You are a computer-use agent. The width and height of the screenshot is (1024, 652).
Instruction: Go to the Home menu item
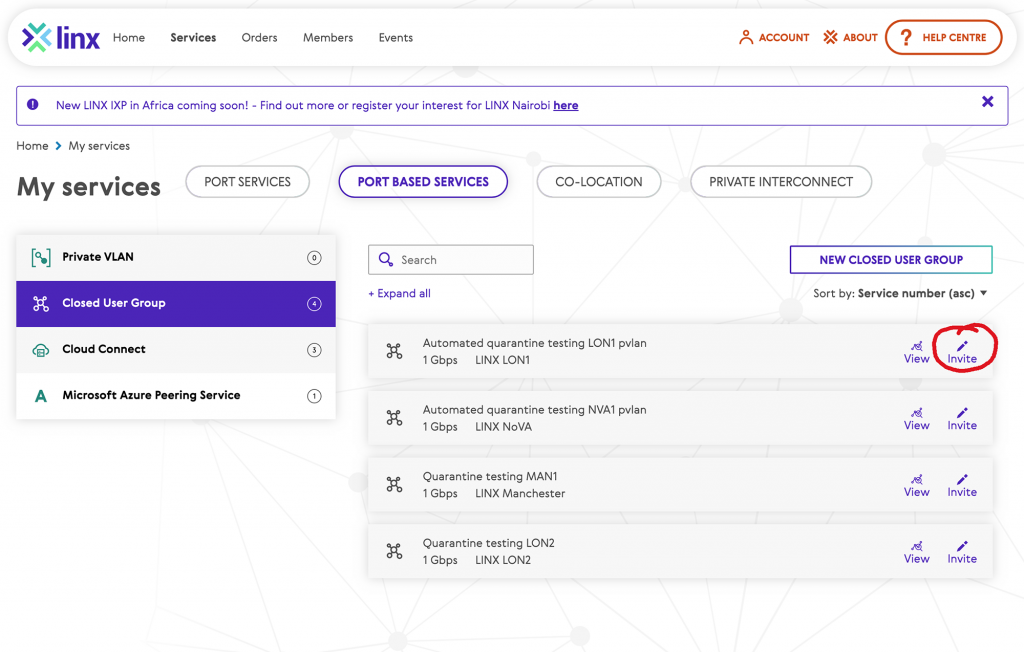click(129, 37)
